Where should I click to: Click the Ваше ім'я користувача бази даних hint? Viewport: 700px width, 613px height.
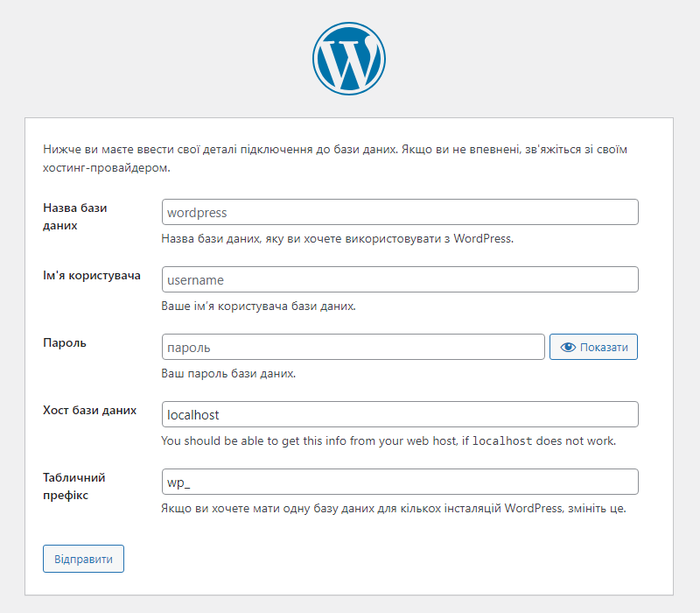click(x=258, y=306)
